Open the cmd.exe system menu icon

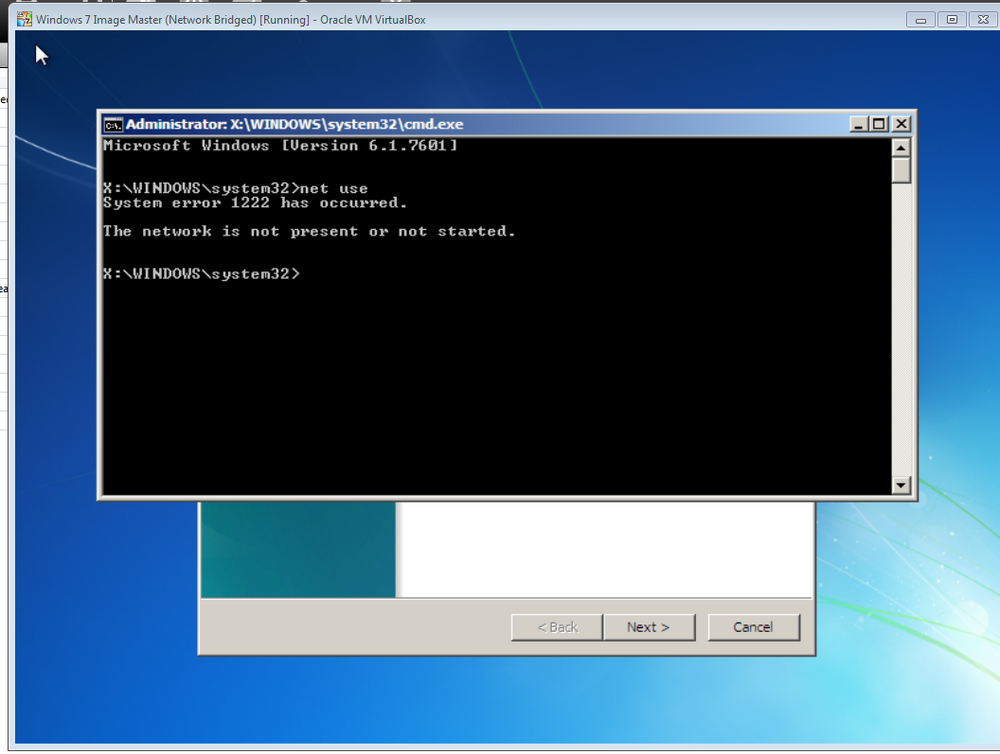tap(113, 124)
